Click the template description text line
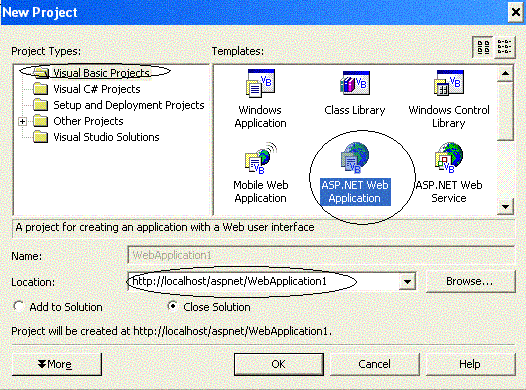 pos(165,227)
